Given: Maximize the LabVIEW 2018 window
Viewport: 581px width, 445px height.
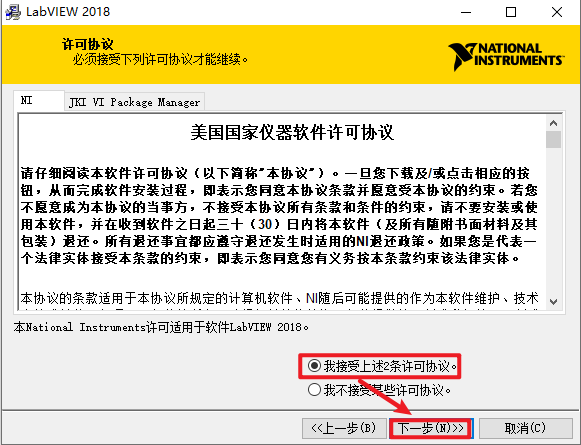Looking at the screenshot, I should [511, 12].
